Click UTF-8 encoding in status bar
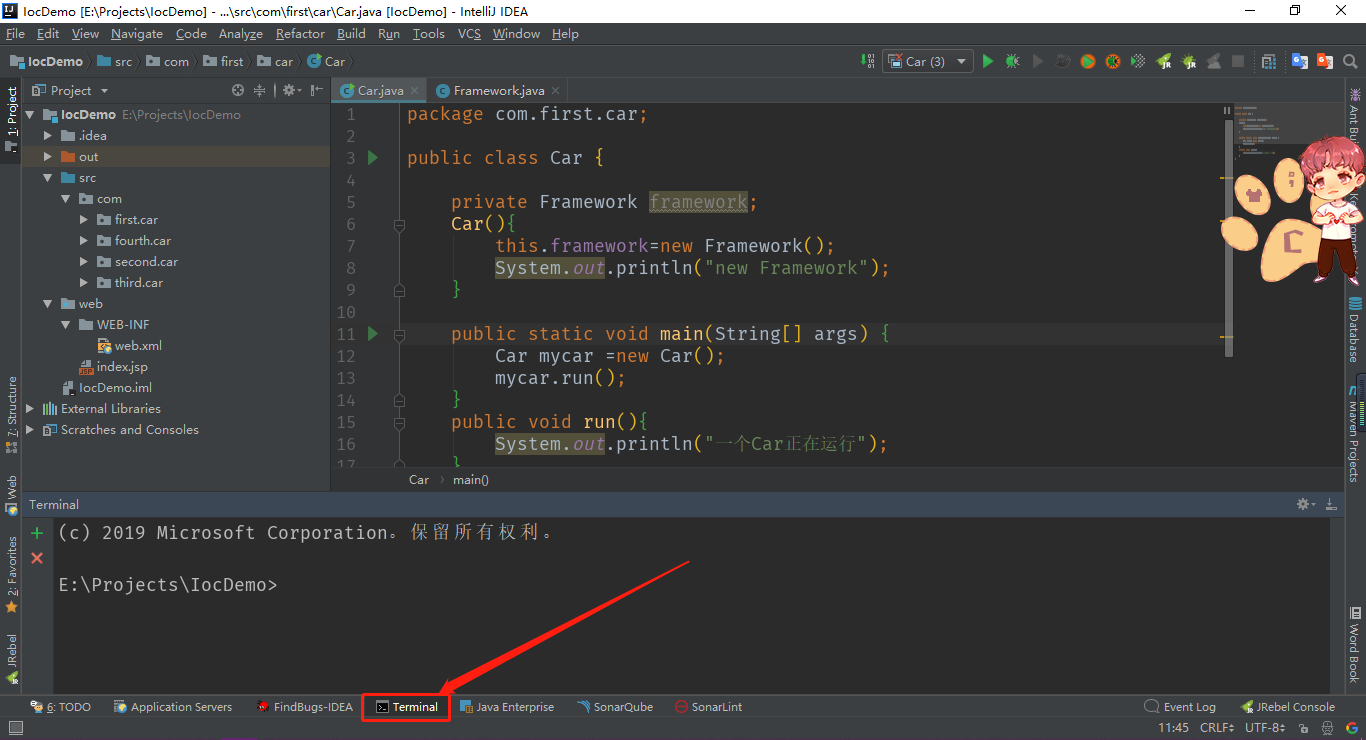 point(1266,728)
